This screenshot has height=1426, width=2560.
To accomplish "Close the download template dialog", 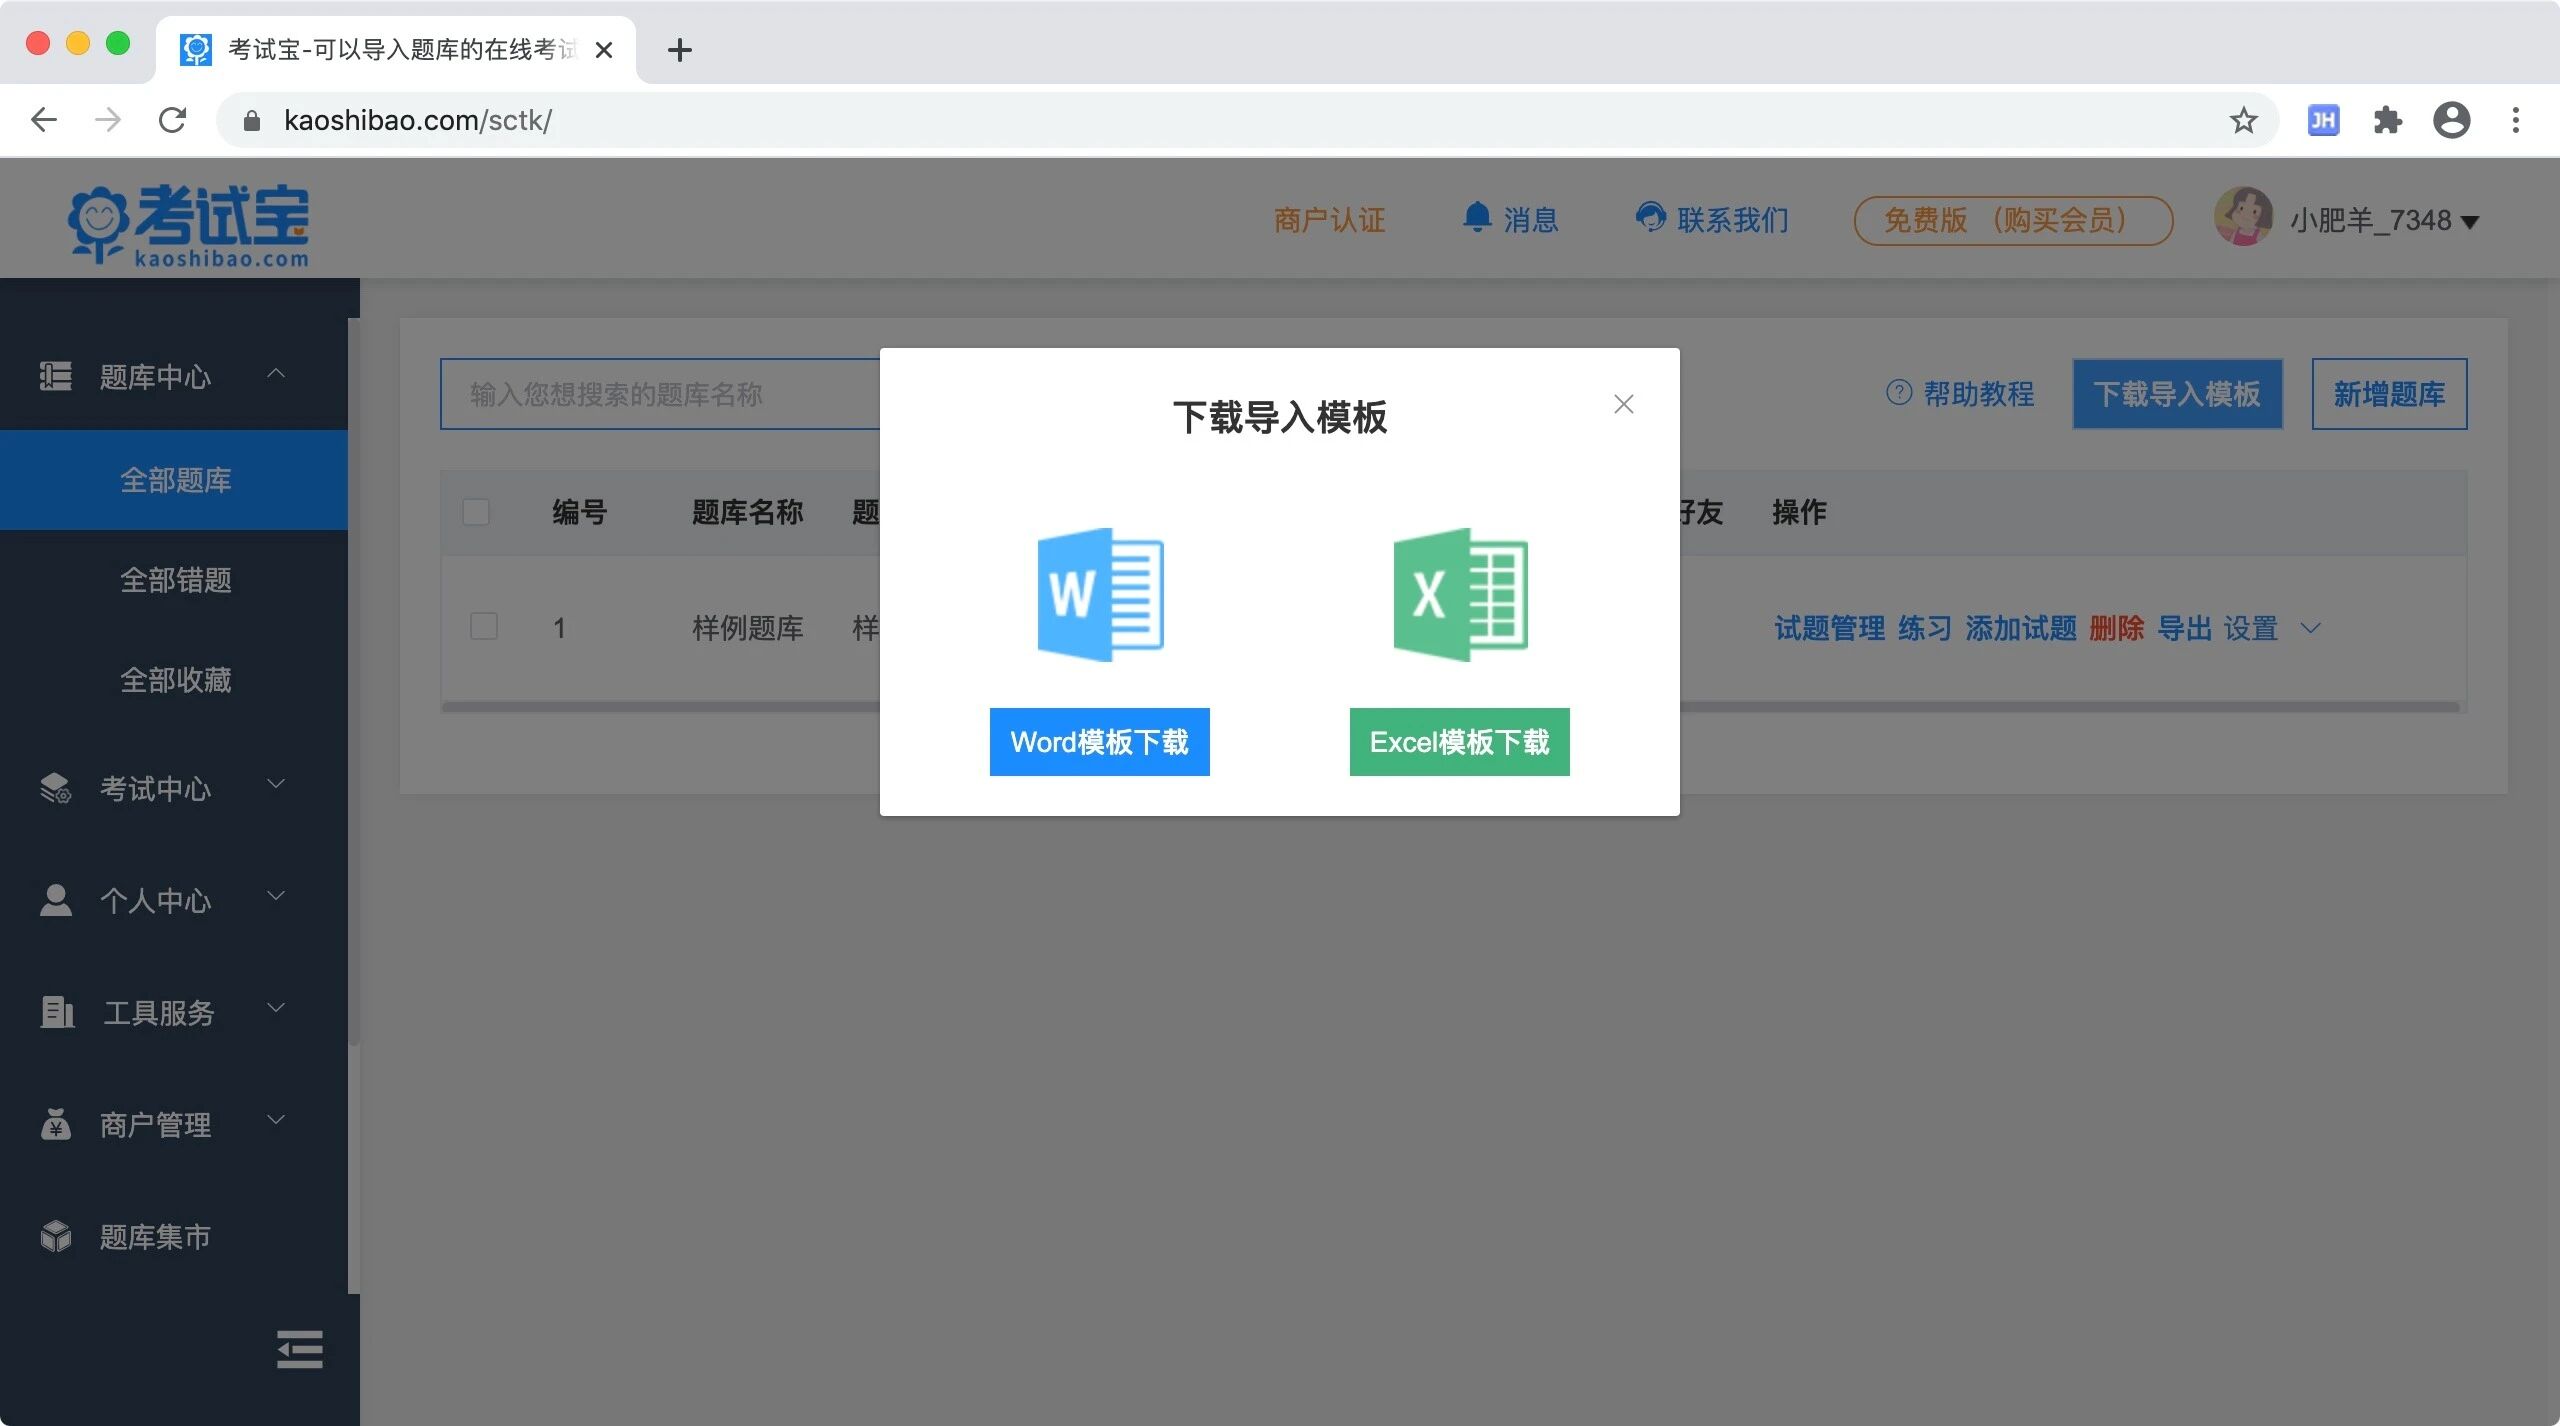I will tap(1623, 404).
